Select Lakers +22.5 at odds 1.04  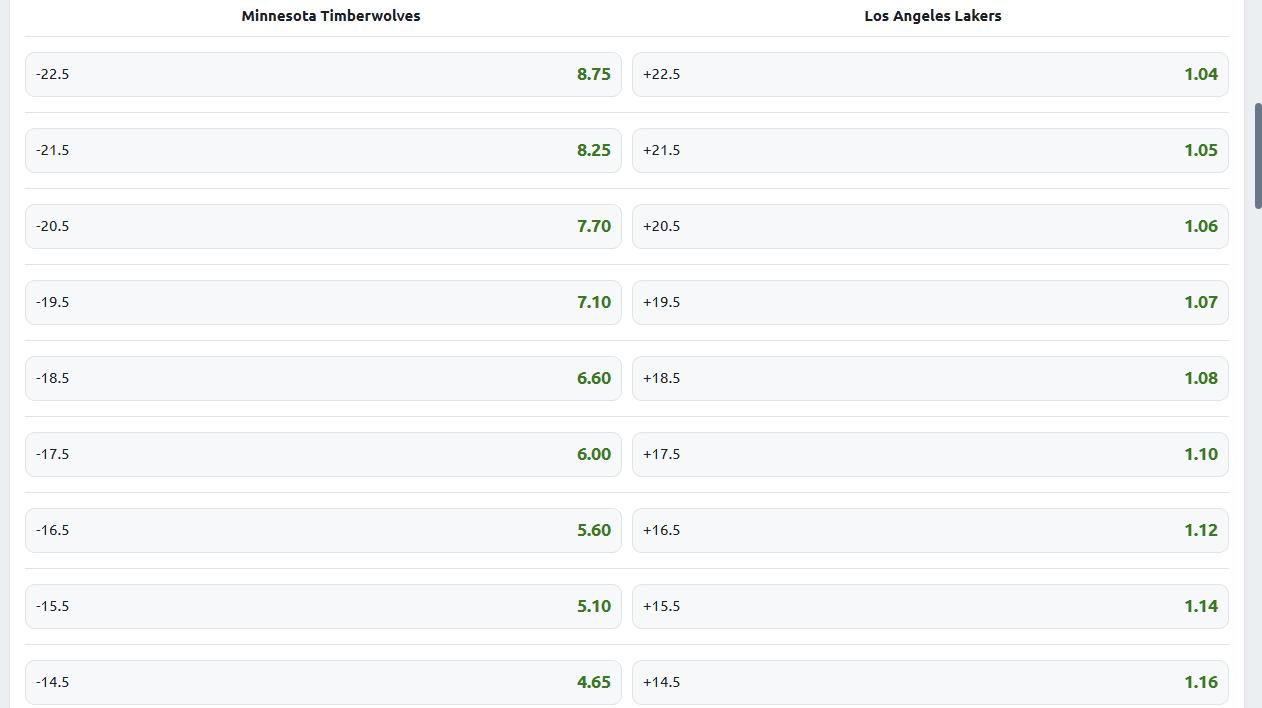click(x=930, y=75)
